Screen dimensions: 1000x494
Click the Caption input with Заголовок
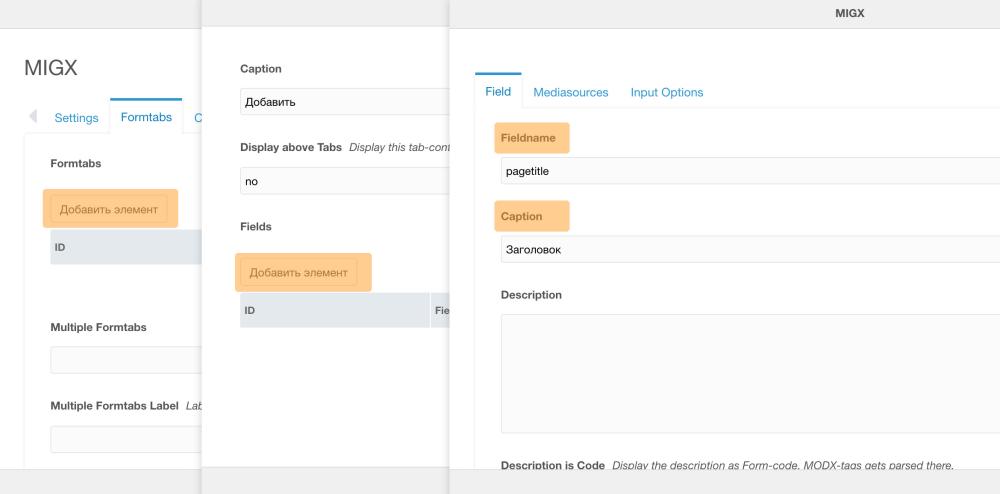pos(750,249)
